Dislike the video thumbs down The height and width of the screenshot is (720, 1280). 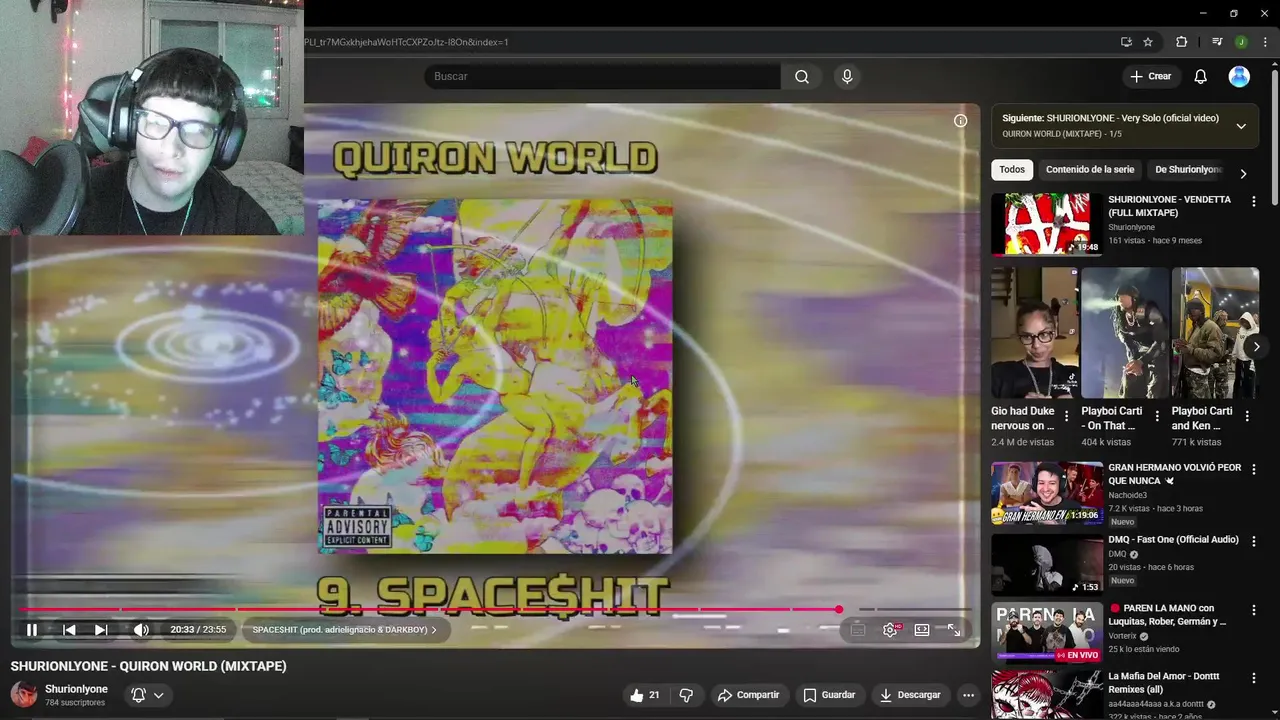686,695
